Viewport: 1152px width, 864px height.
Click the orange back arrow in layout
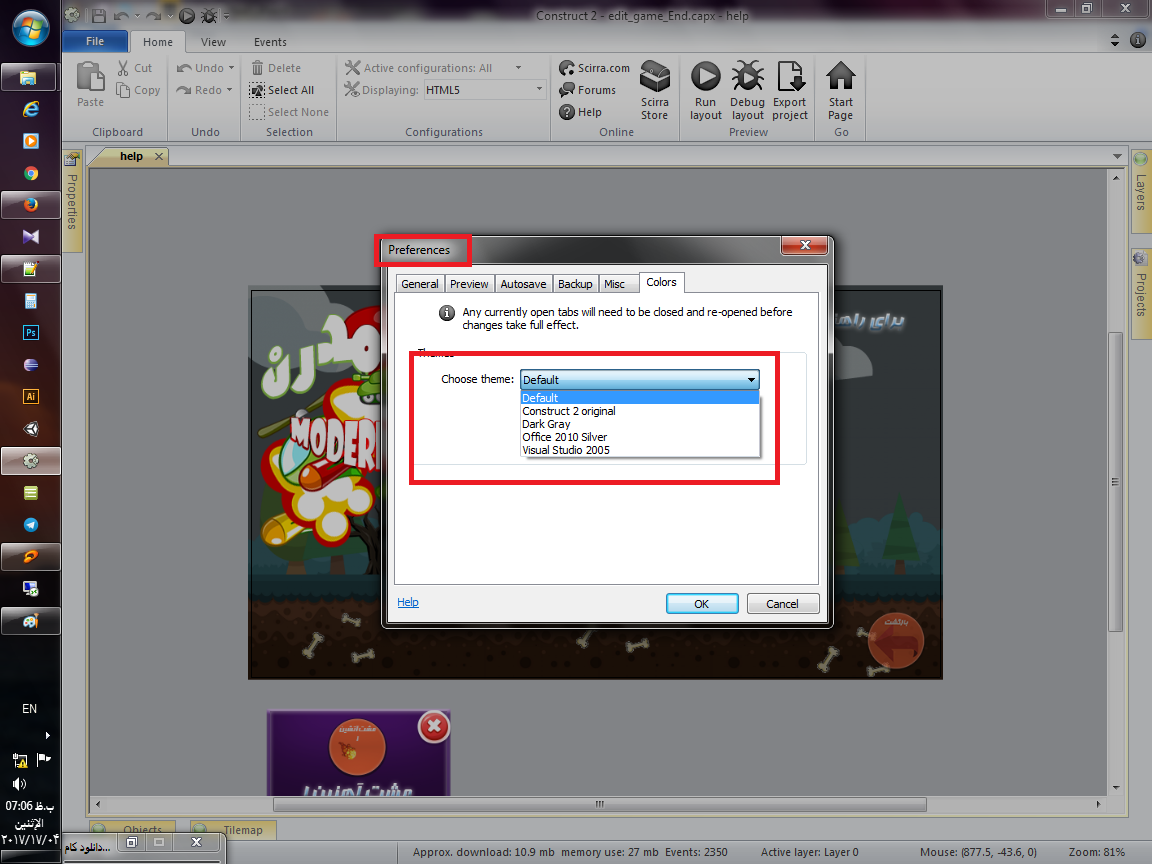[895, 640]
